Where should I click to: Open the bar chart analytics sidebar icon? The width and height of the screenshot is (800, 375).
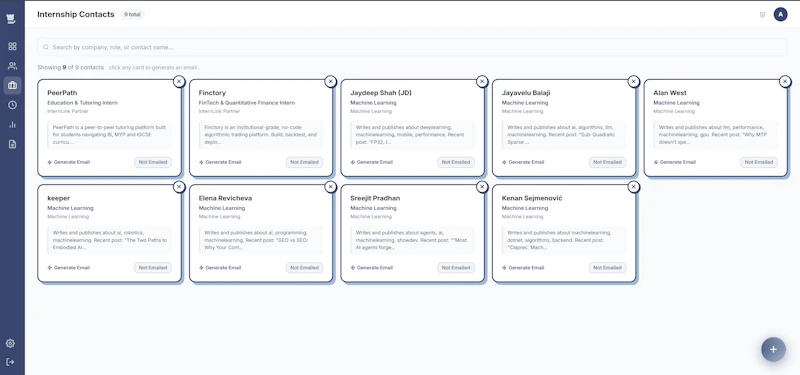pos(12,124)
